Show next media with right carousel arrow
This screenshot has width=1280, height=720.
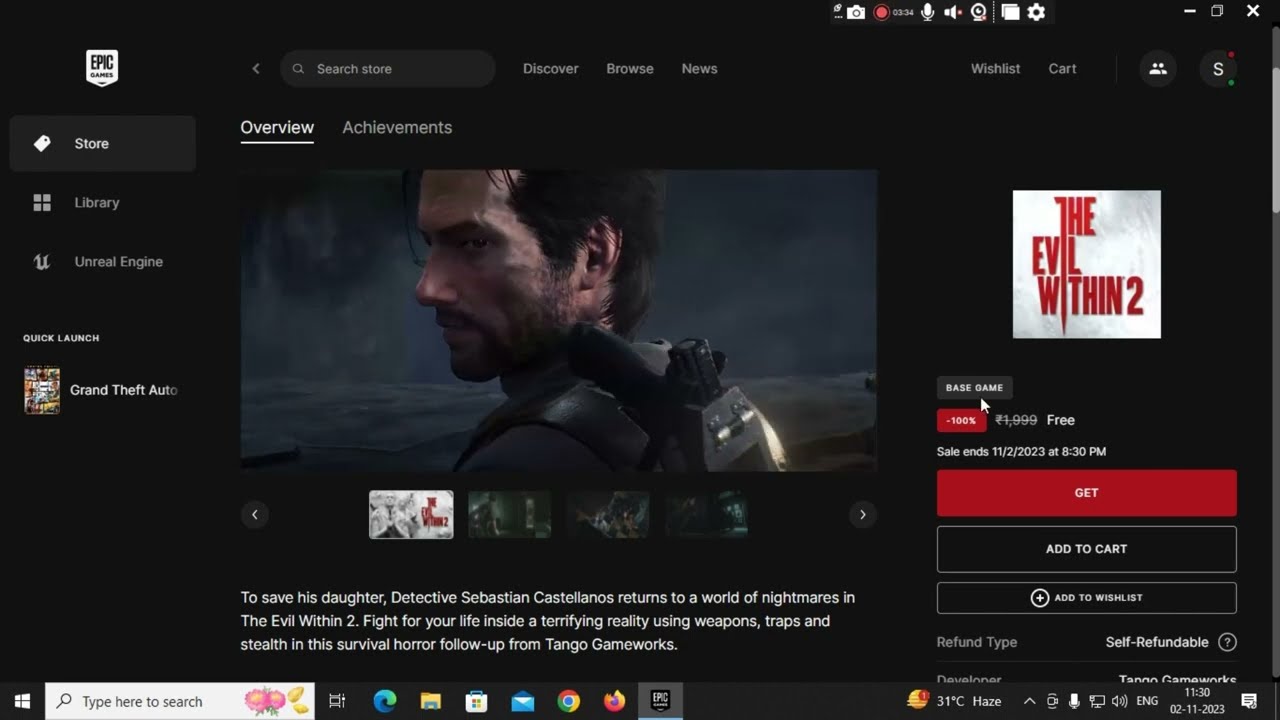863,514
